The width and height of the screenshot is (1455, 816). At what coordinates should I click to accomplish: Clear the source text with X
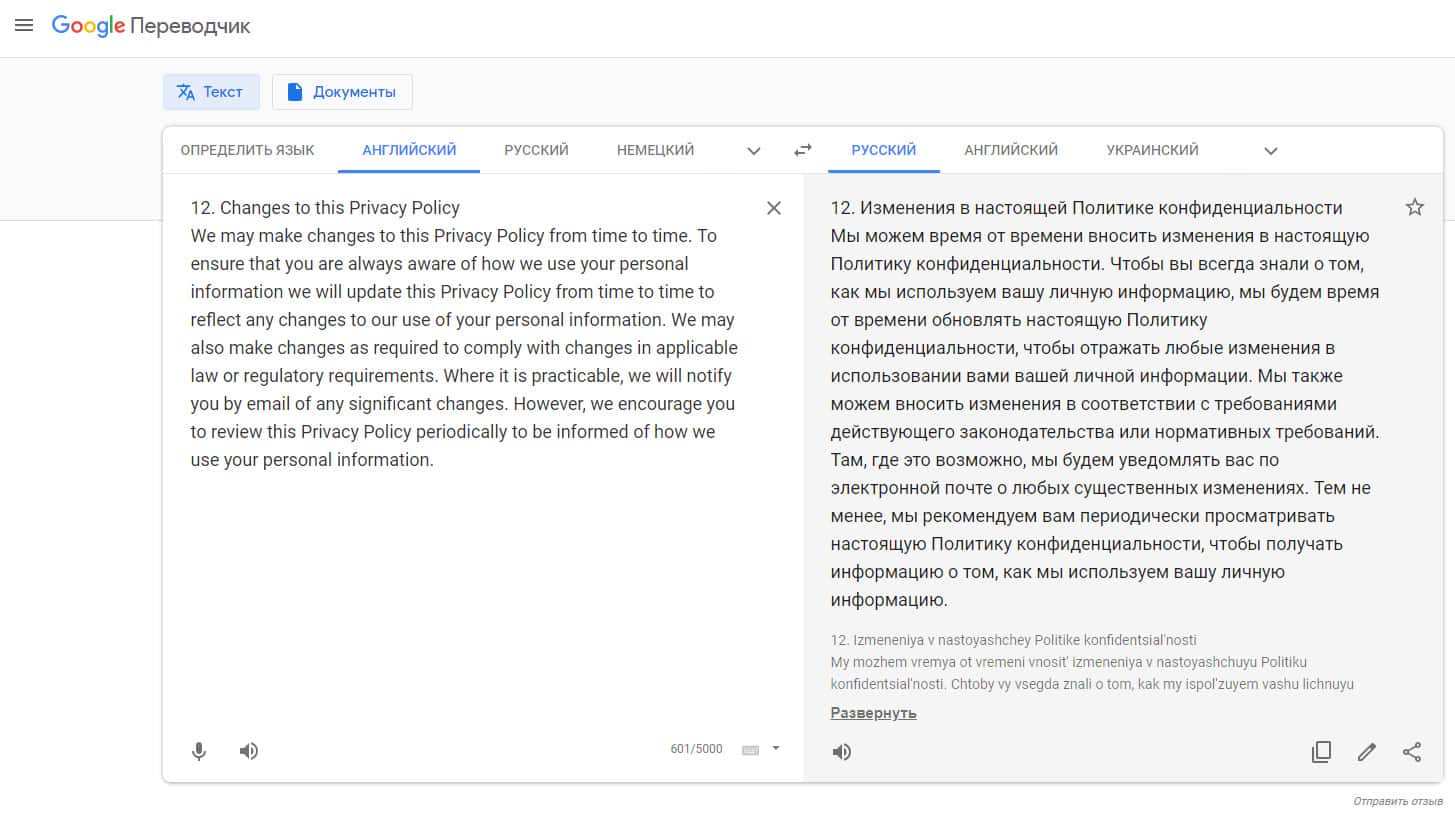pos(773,208)
